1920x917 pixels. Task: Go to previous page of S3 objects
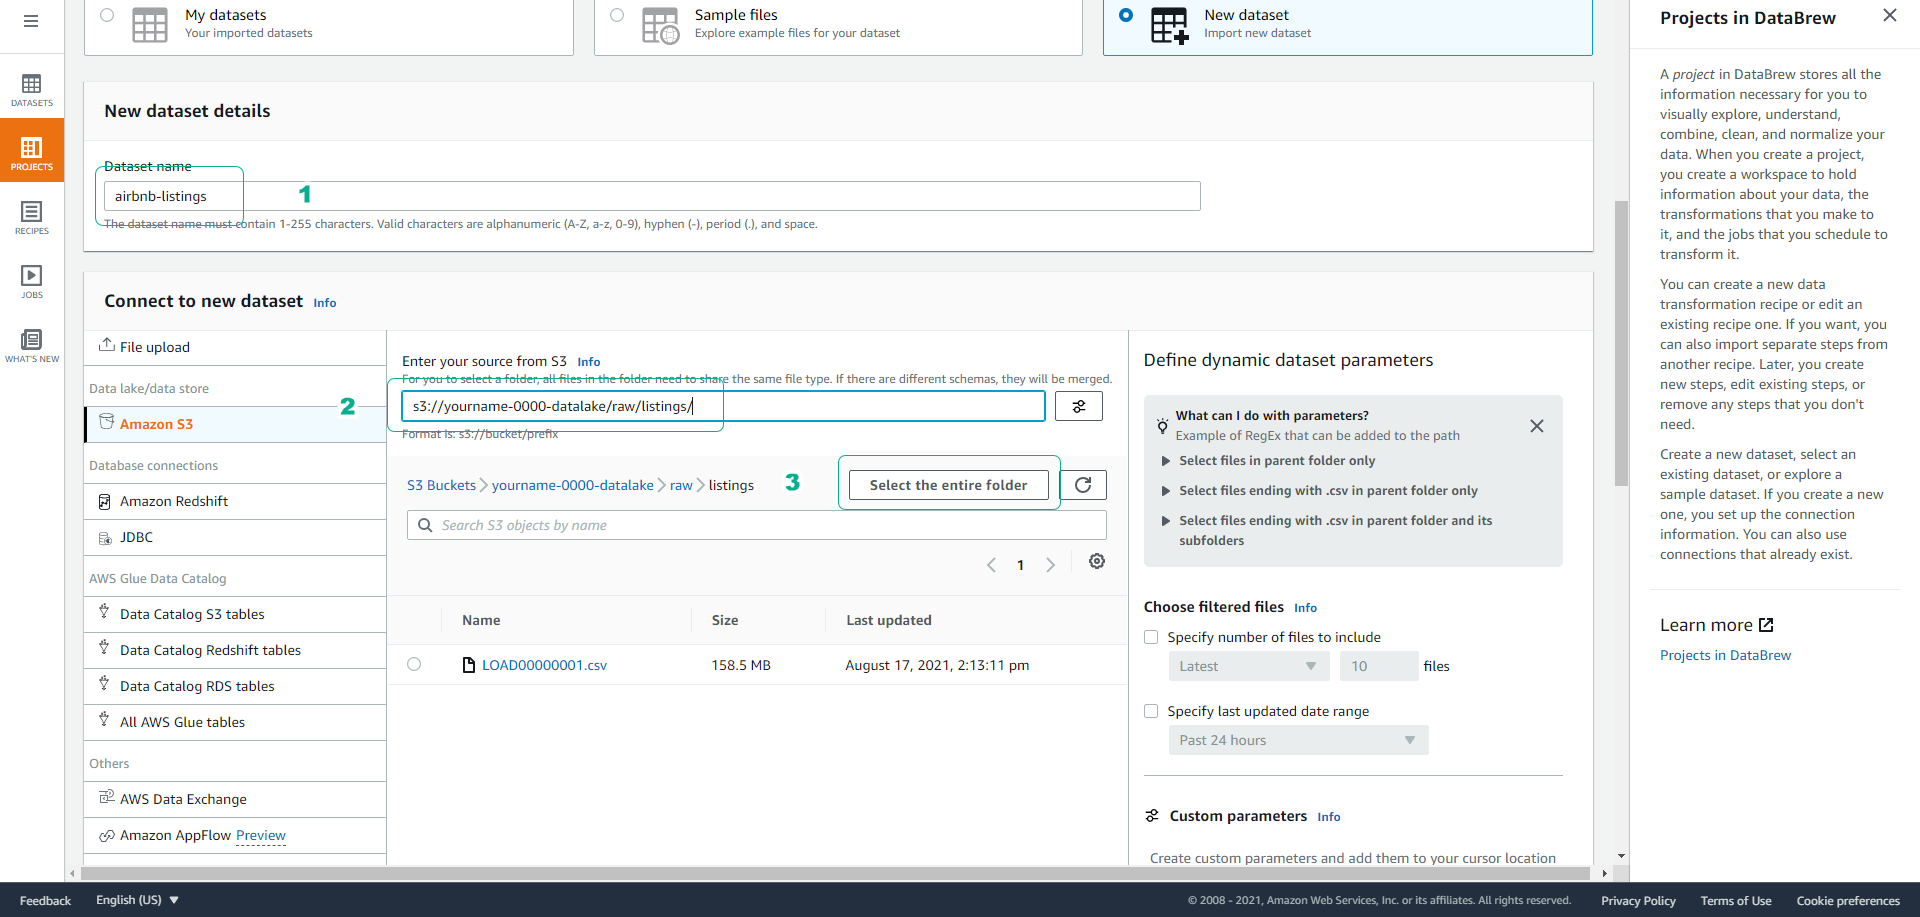click(991, 565)
